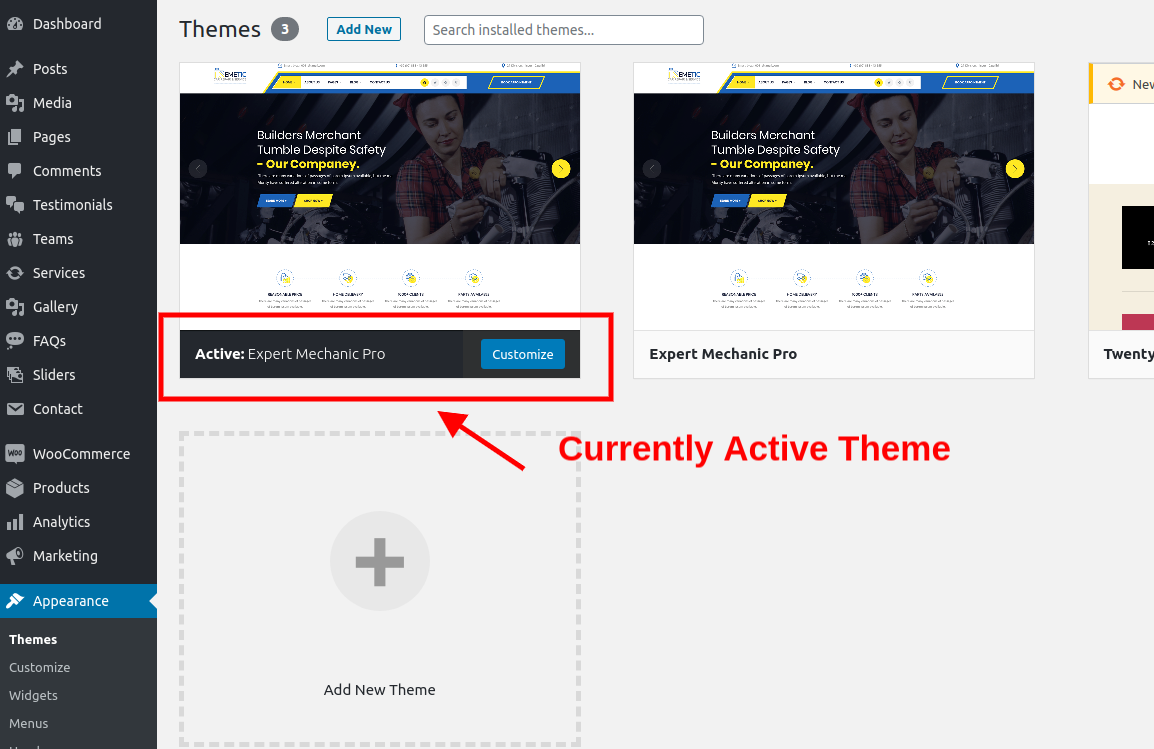Image resolution: width=1154 pixels, height=749 pixels.
Task: Open the Dashboard menu
Action: pos(78,24)
